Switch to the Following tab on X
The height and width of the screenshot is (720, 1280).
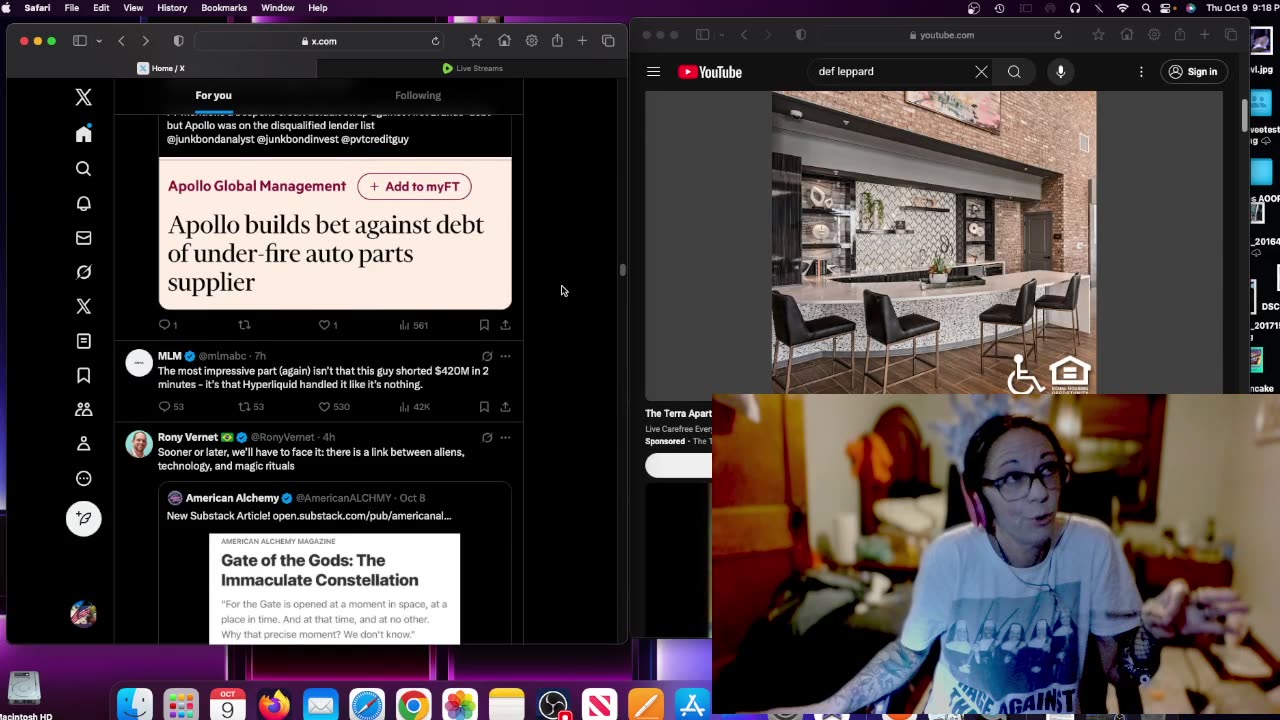click(418, 95)
